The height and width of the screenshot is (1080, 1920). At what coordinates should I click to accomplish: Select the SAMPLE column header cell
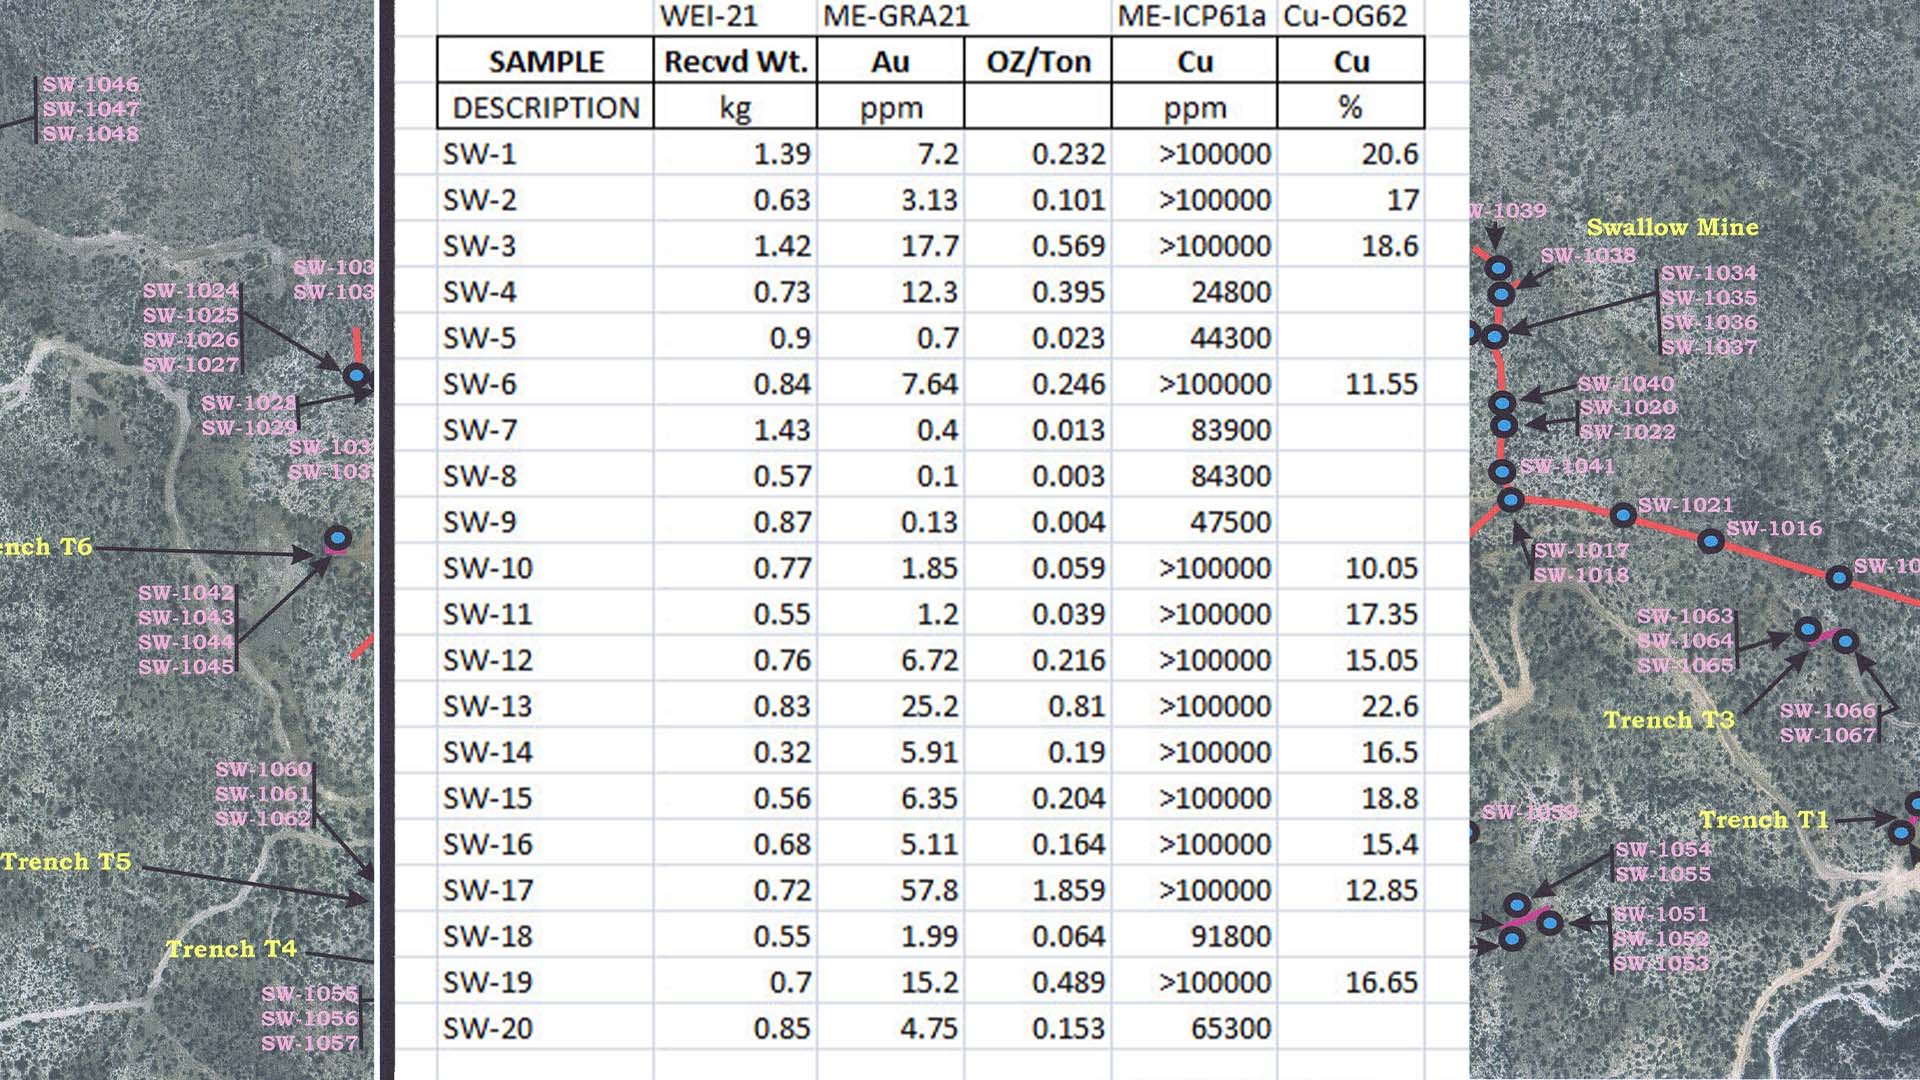tap(545, 62)
